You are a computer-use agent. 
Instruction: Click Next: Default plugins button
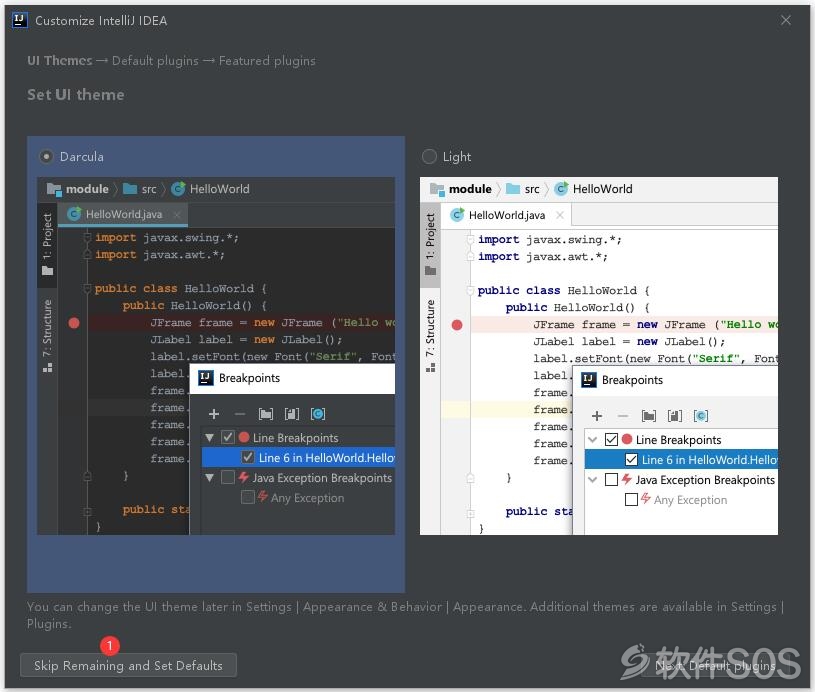[715, 665]
